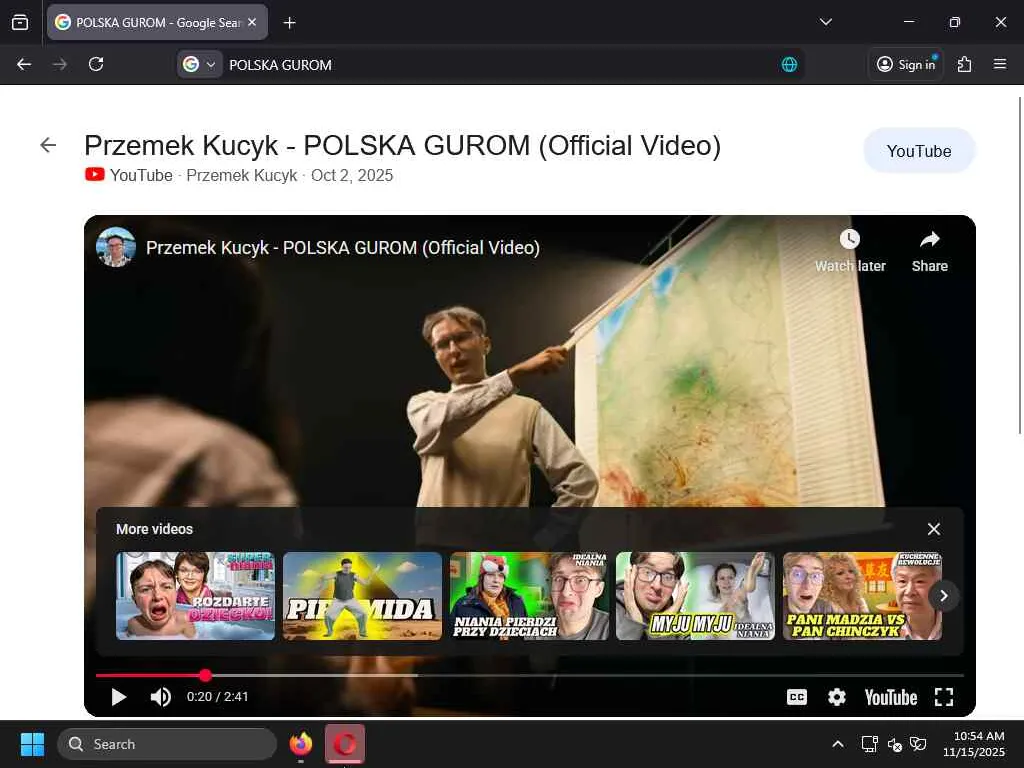The image size is (1024, 768).
Task: Close the More videos panel
Action: click(x=934, y=529)
